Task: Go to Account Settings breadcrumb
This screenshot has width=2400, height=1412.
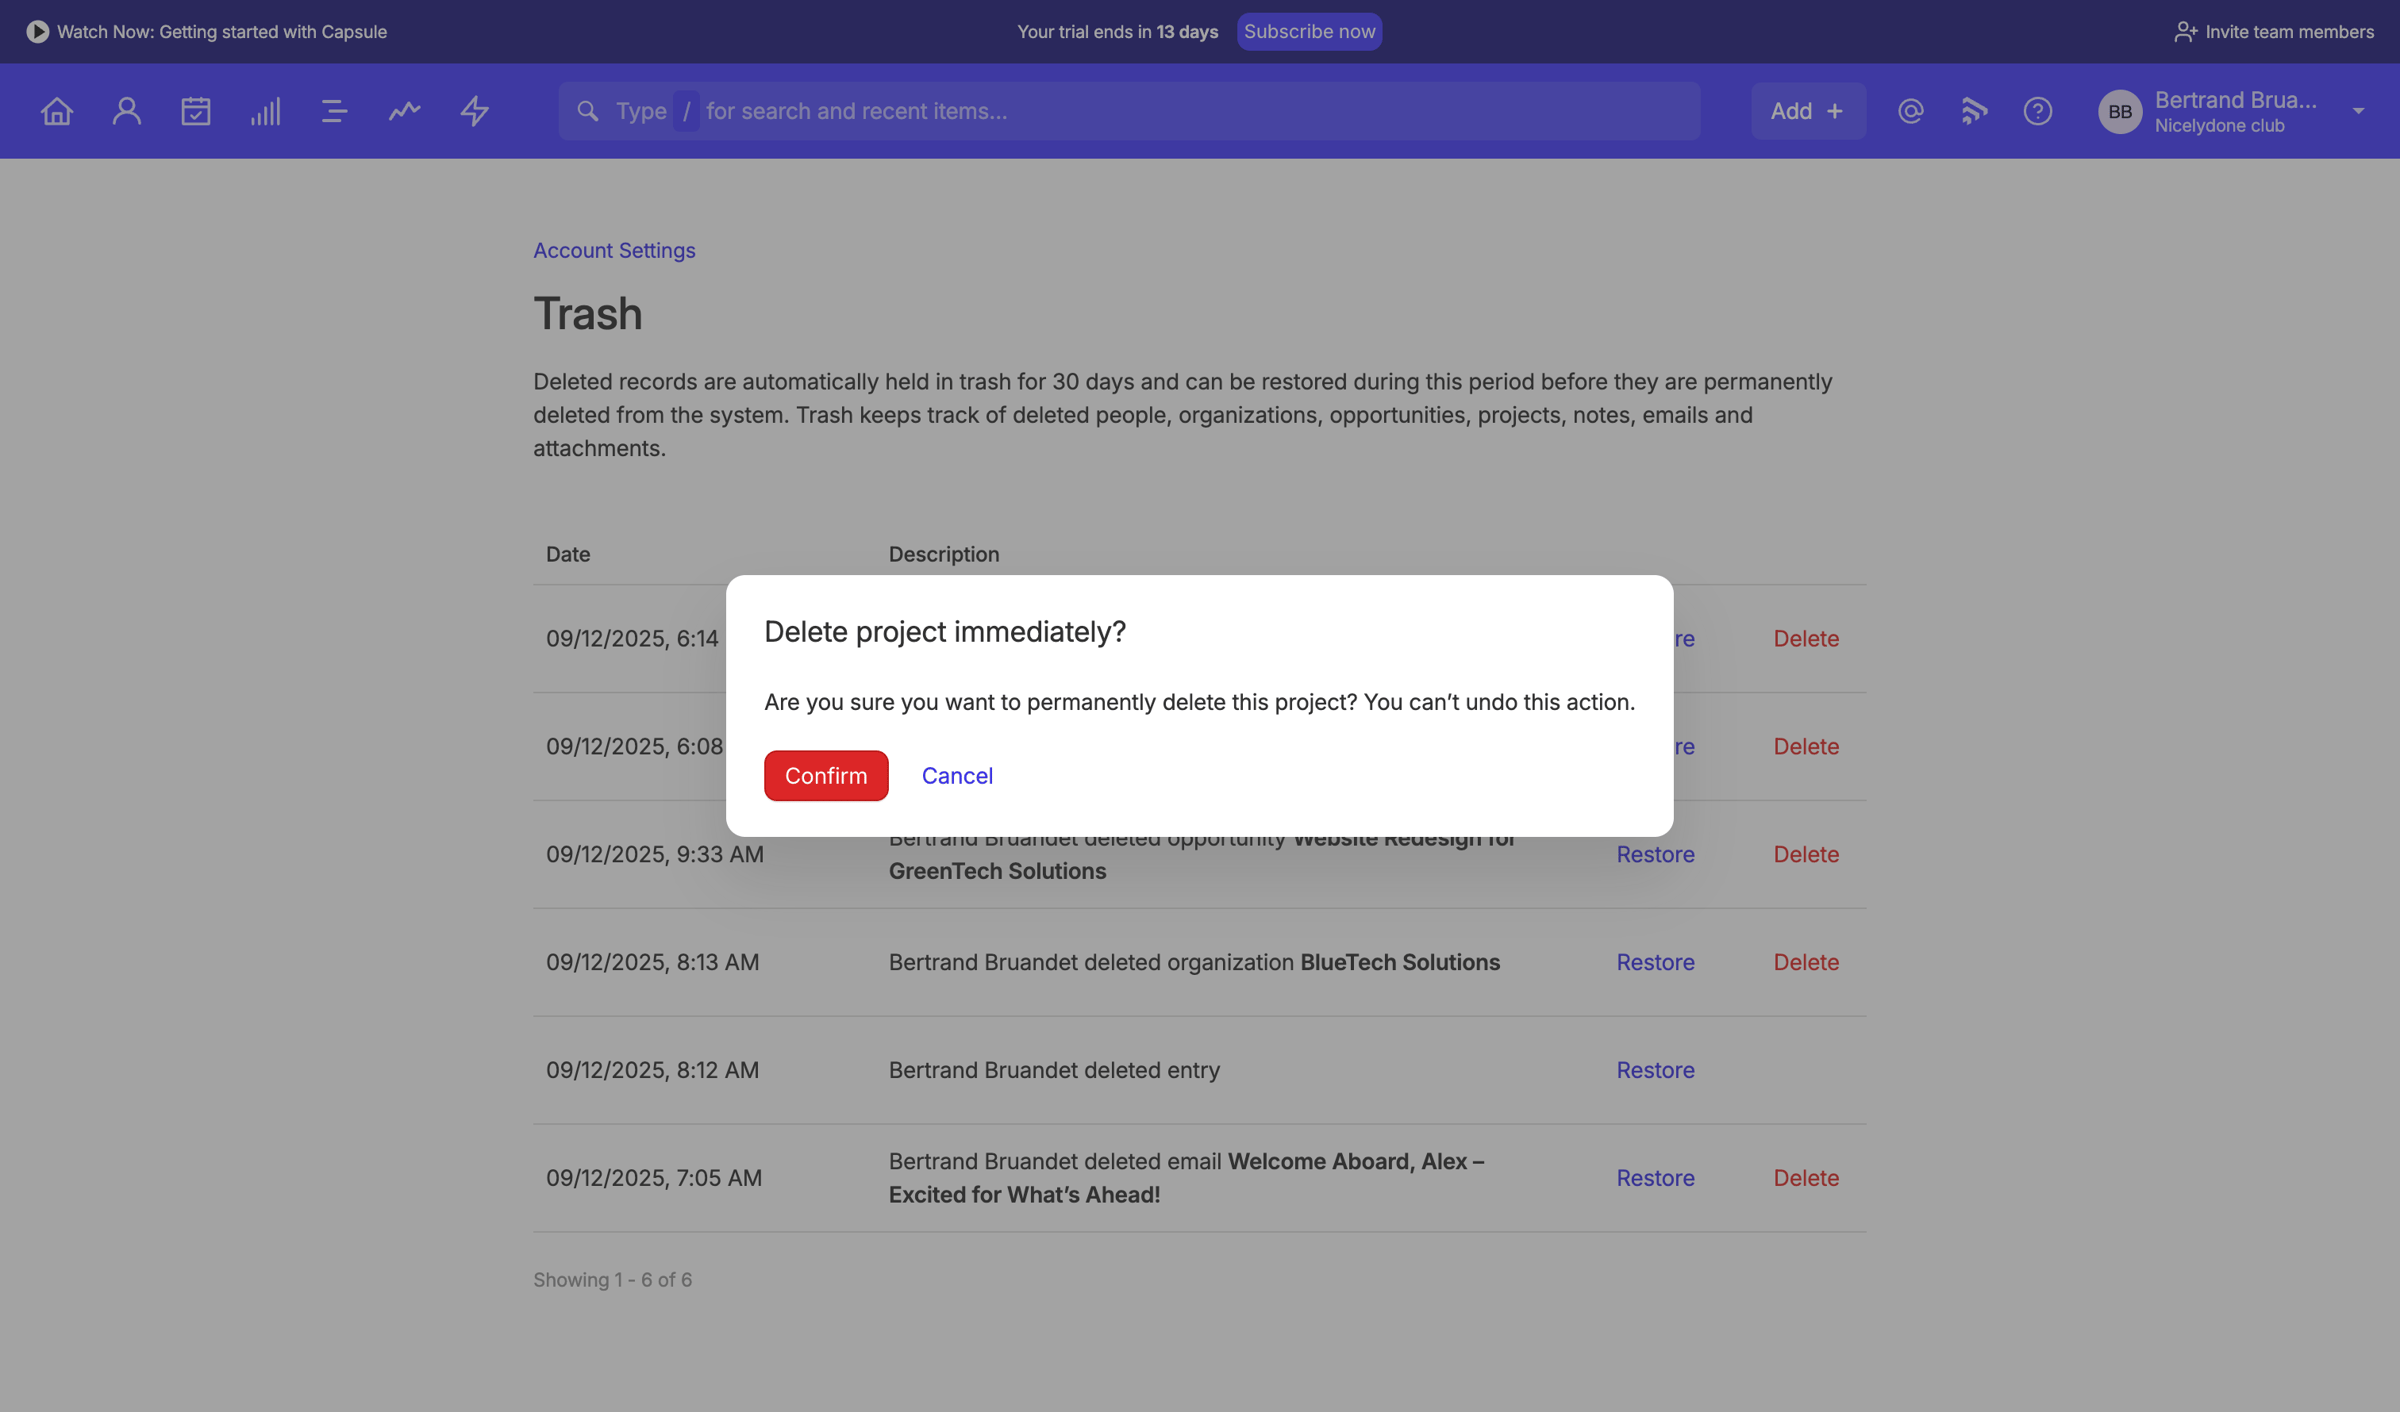Action: [x=614, y=251]
